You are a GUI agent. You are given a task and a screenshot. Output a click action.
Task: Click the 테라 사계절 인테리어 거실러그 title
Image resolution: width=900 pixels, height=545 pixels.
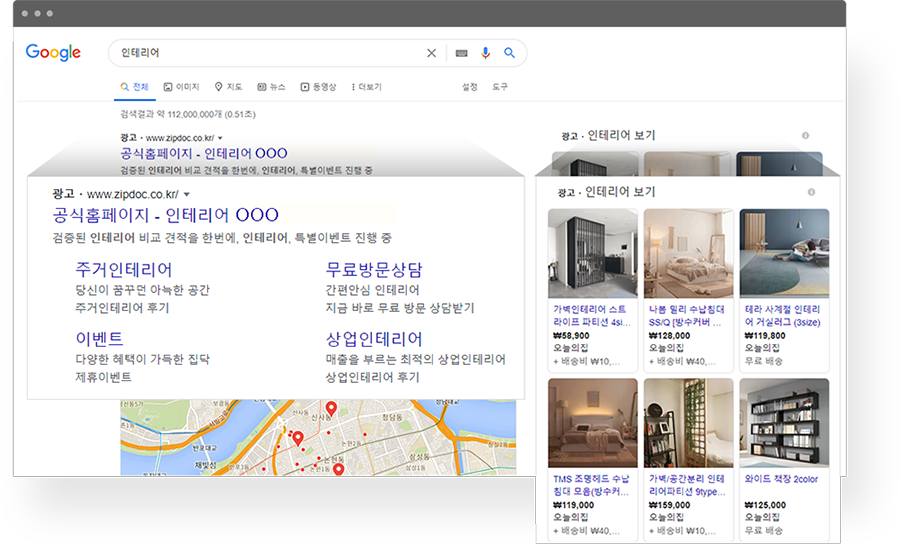pyautogui.click(x=782, y=316)
